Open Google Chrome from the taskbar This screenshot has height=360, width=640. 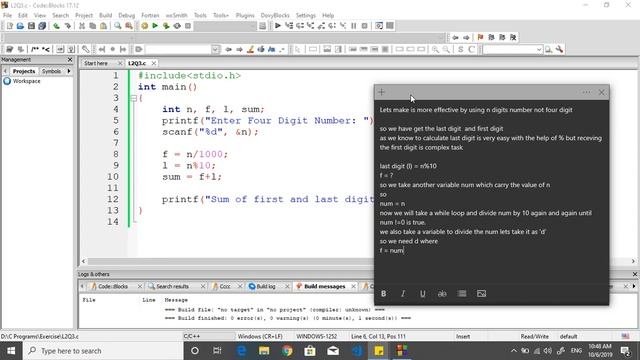point(287,351)
